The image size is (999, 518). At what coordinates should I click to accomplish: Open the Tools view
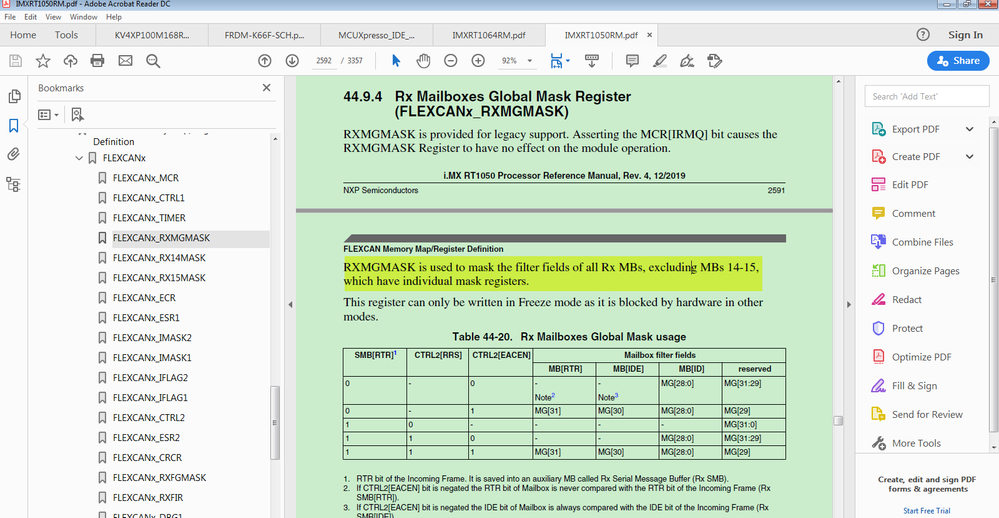[x=66, y=35]
